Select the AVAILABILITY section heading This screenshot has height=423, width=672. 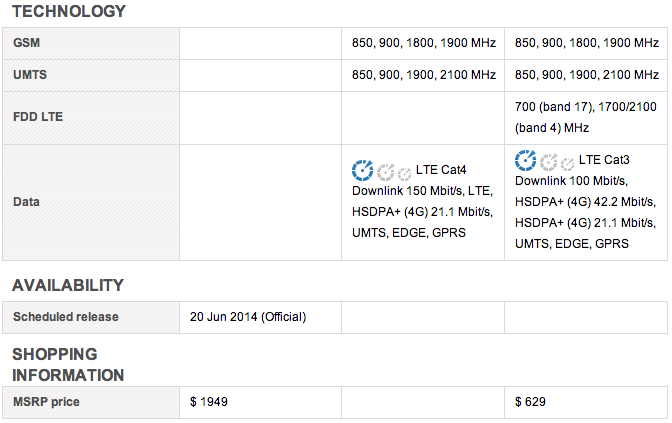click(x=67, y=286)
